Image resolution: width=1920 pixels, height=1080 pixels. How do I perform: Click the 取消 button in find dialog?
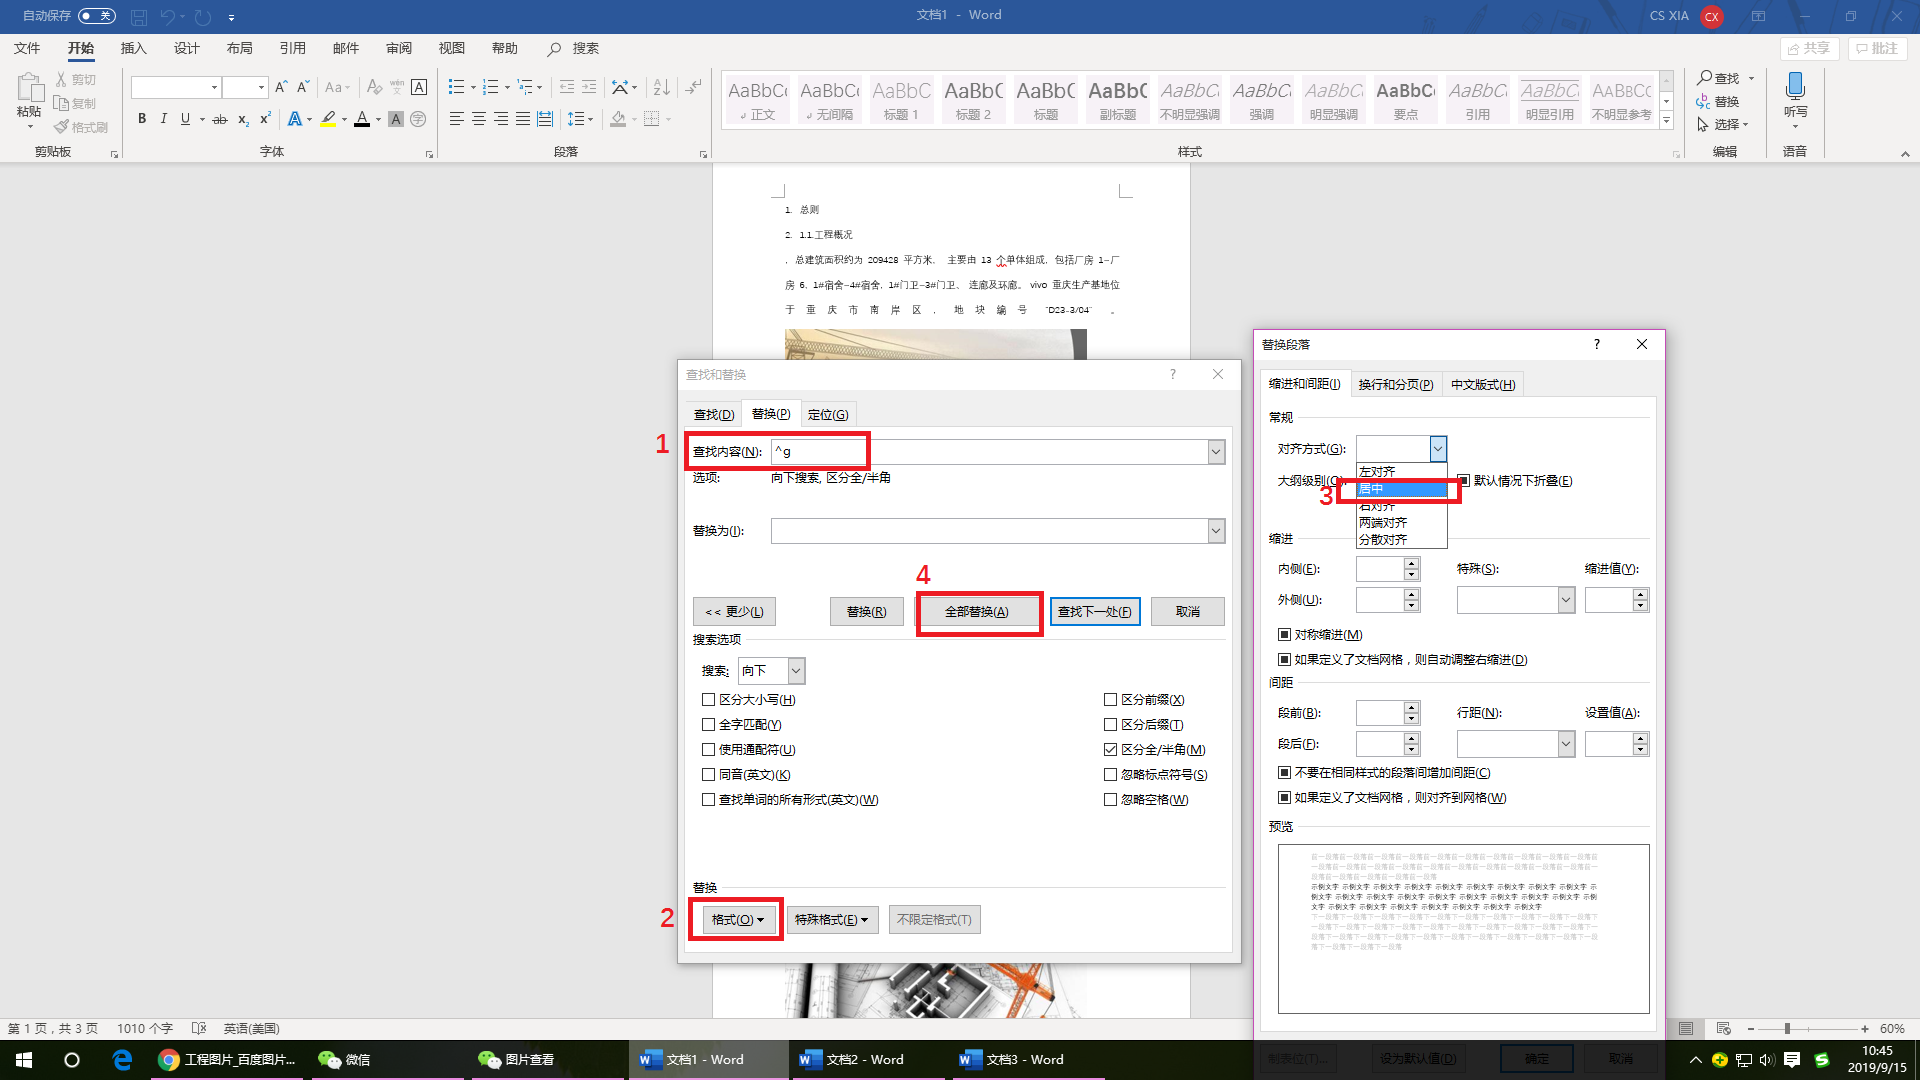coord(1187,612)
